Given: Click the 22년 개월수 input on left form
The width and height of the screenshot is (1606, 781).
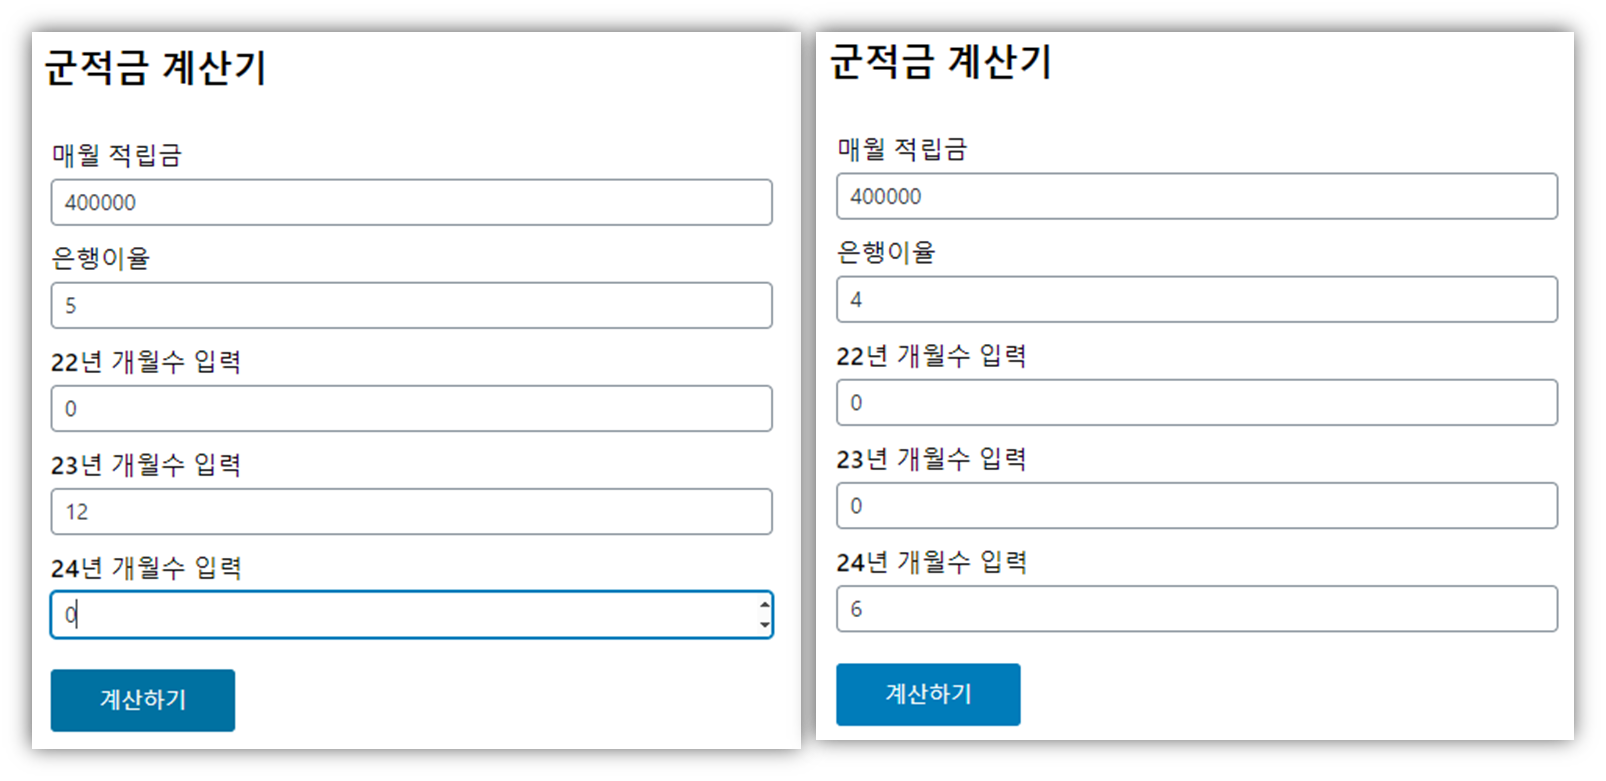Looking at the screenshot, I should [x=410, y=408].
